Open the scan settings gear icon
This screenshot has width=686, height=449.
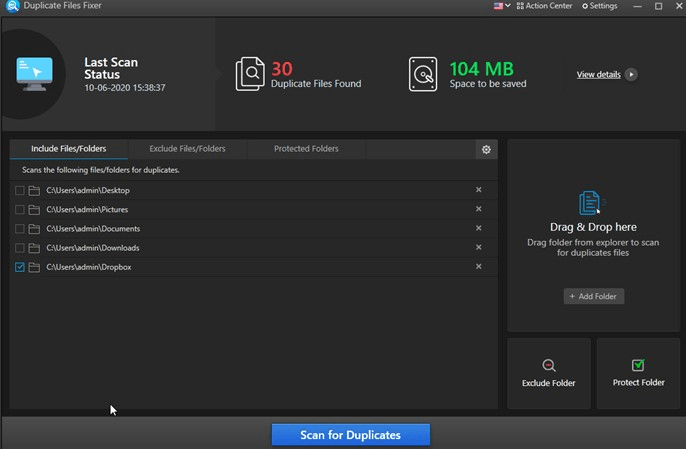click(486, 150)
